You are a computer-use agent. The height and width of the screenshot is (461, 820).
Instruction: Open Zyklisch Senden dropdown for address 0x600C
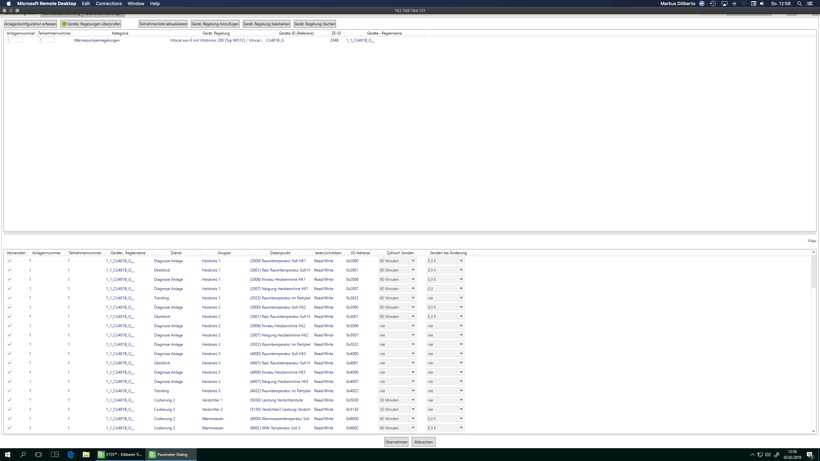[397, 428]
